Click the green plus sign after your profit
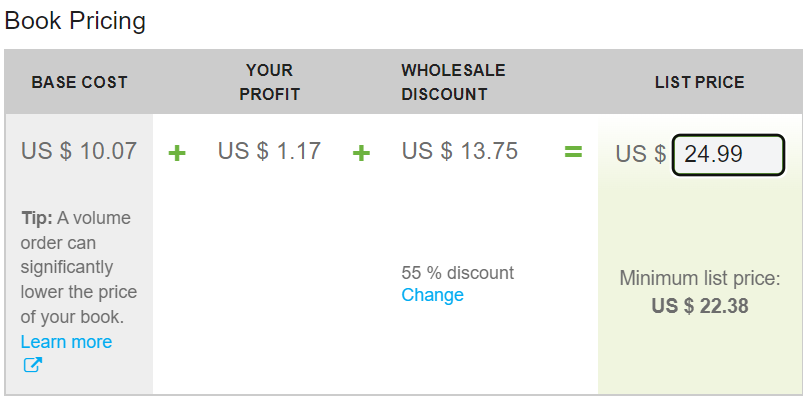The image size is (809, 400). (361, 153)
